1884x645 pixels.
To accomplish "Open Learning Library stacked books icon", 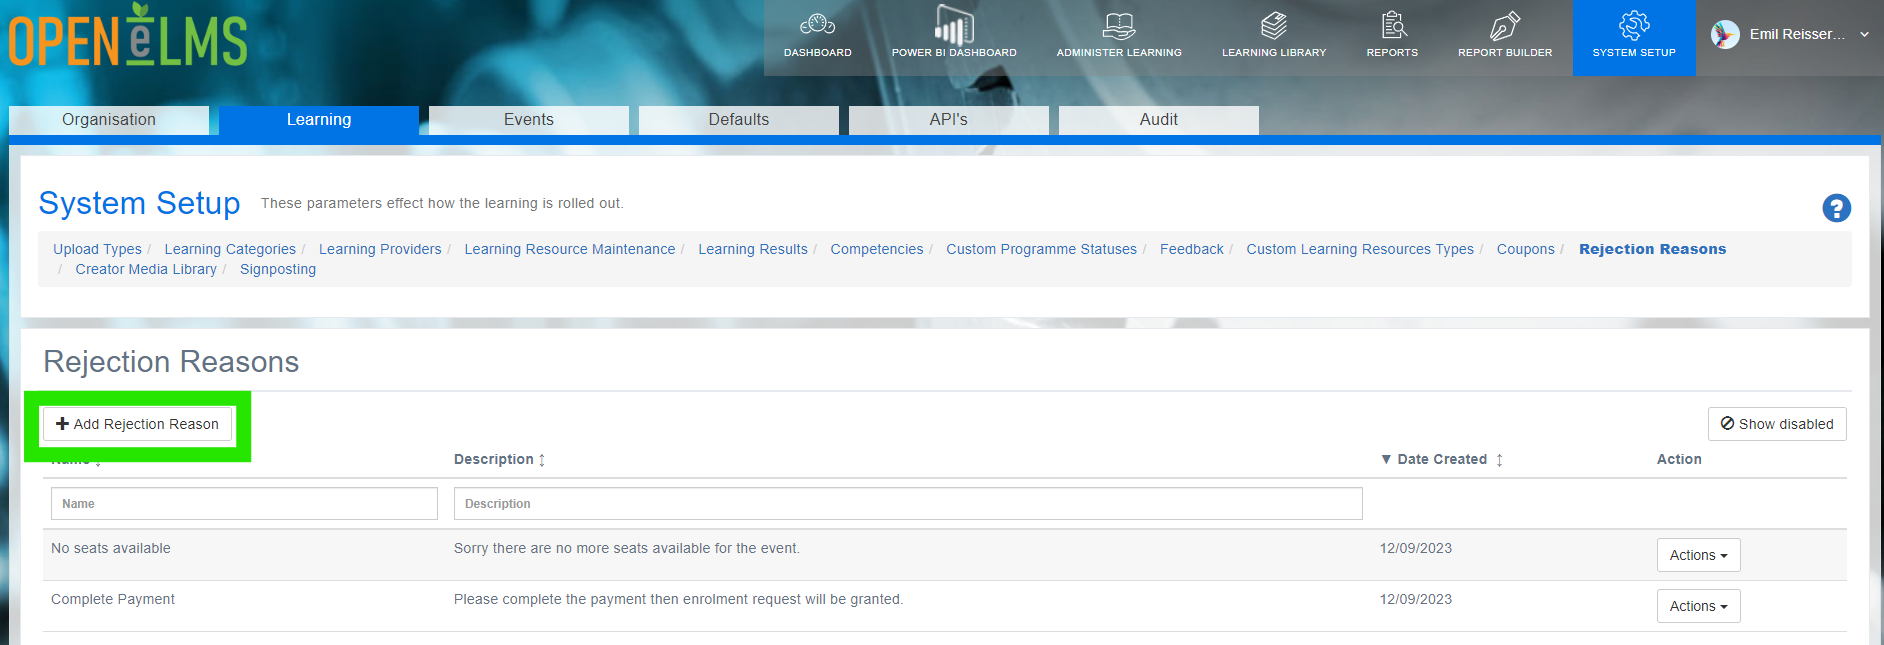I will click(x=1274, y=25).
